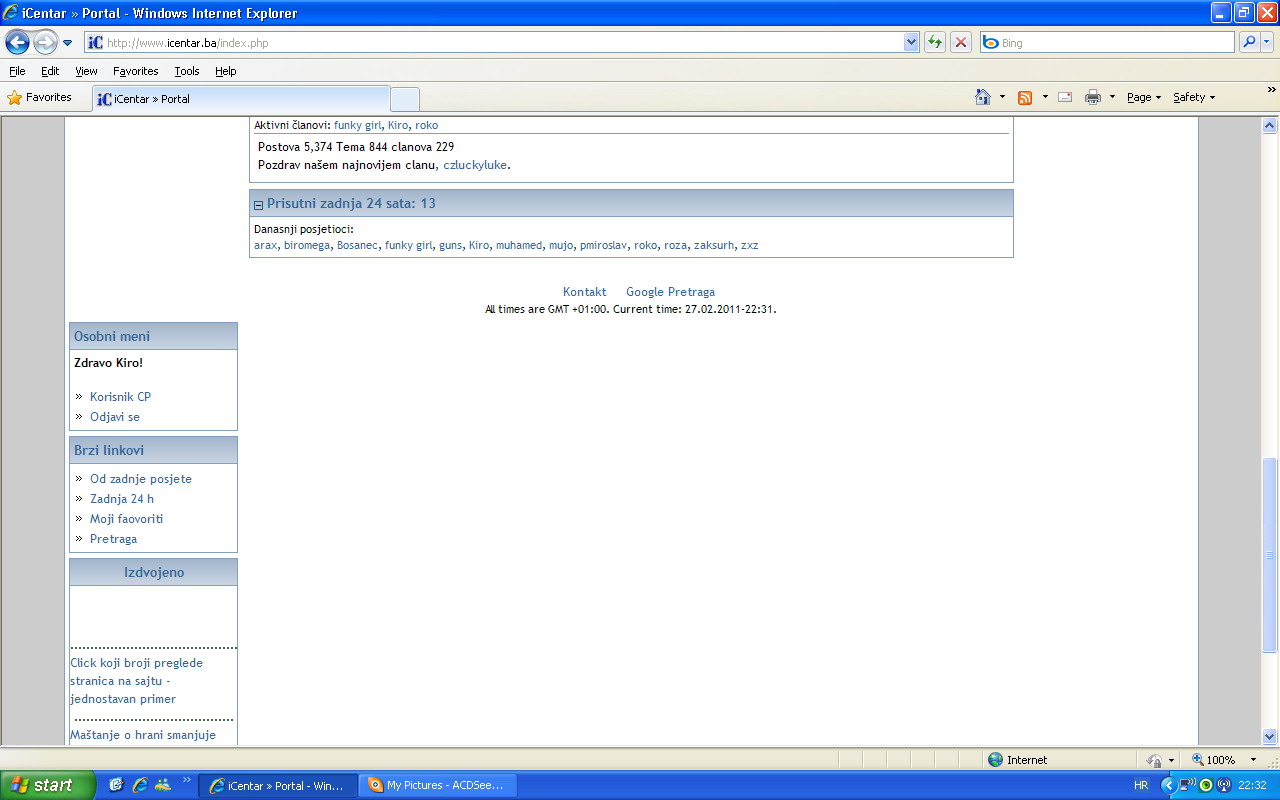Open the orange RSS feeds icon
This screenshot has height=800, width=1280.
[x=1025, y=97]
